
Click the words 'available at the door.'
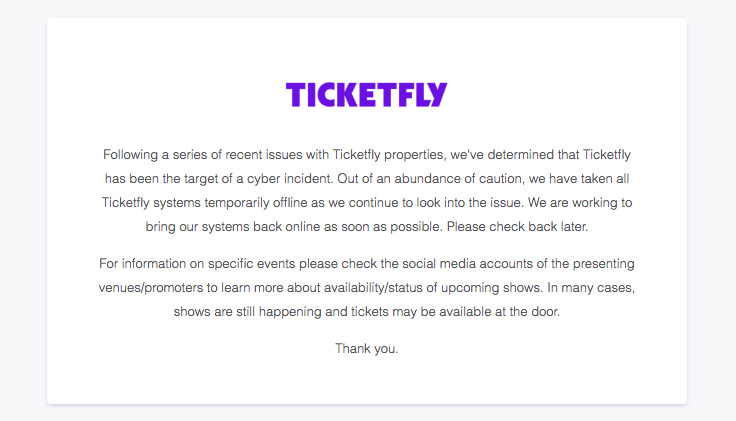tap(499, 312)
